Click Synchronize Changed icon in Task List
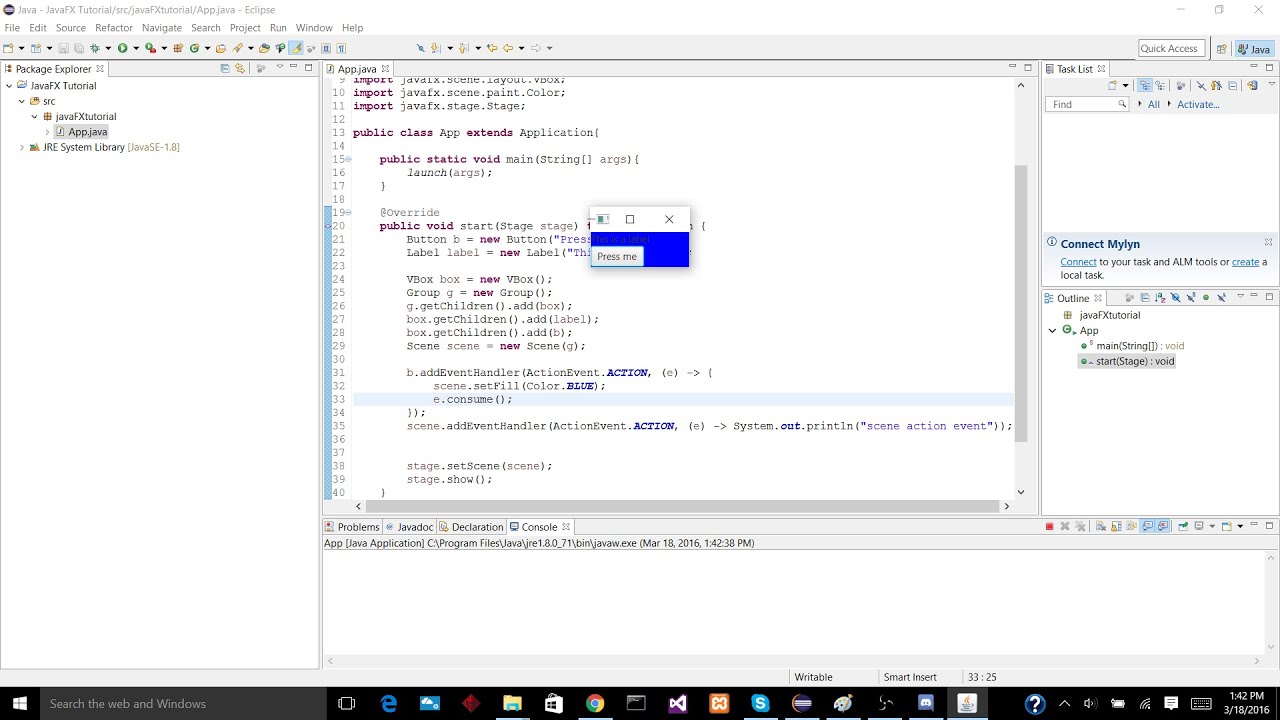1280x720 pixels. [1252, 86]
